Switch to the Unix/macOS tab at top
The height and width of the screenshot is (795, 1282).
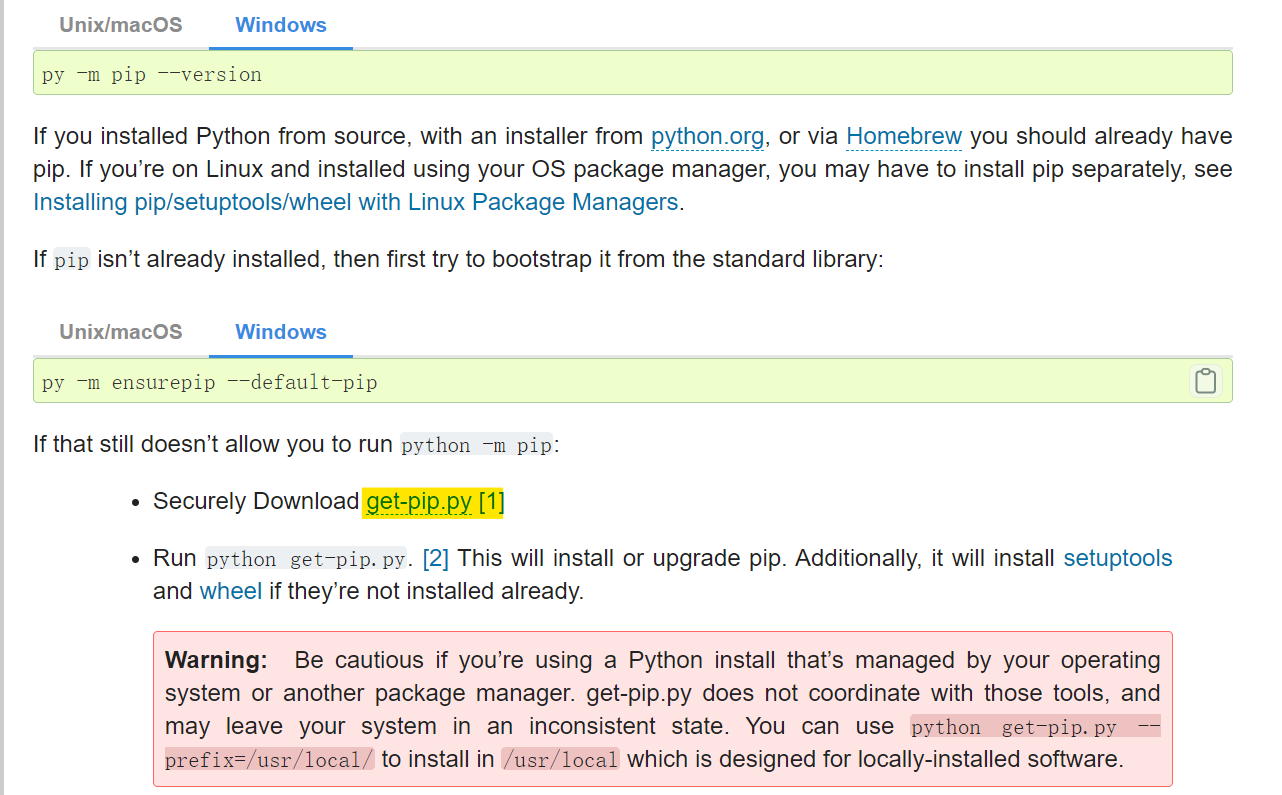[x=120, y=25]
